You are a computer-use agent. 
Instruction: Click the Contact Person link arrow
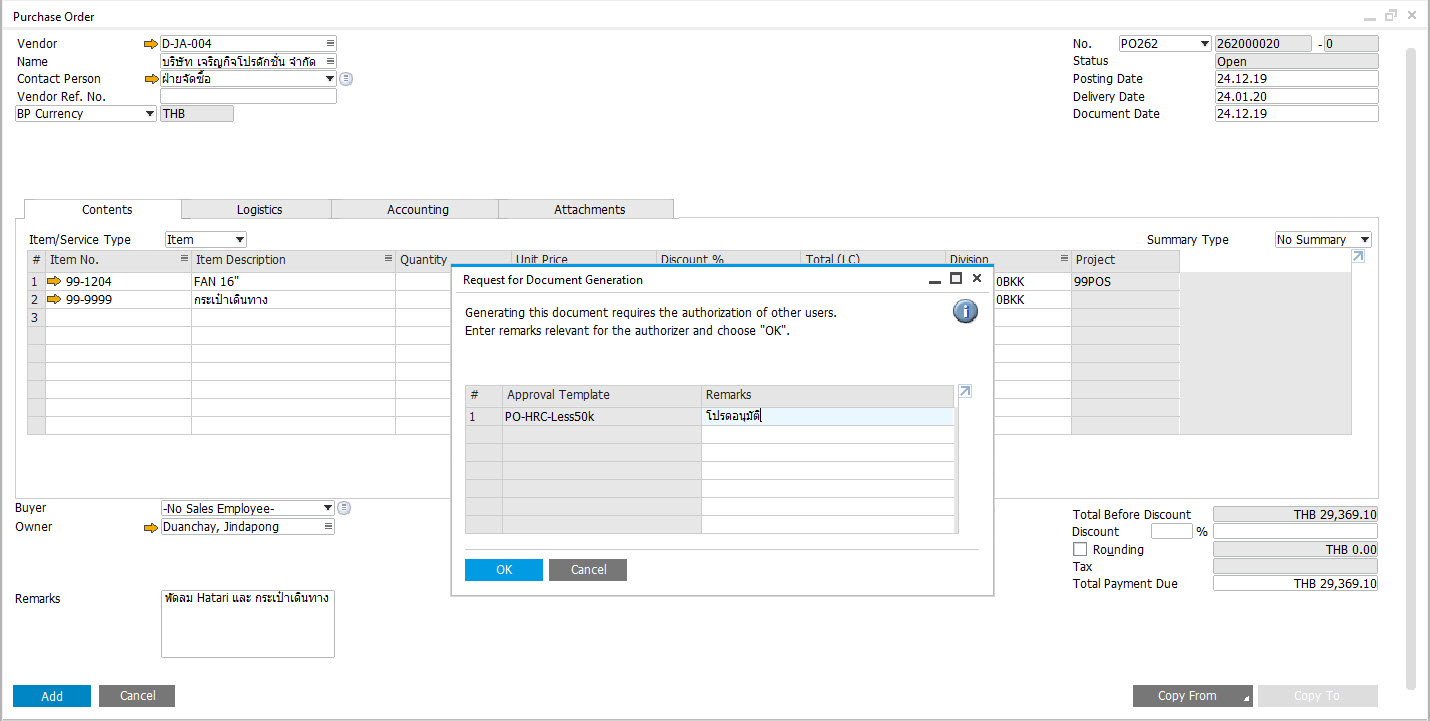151,79
